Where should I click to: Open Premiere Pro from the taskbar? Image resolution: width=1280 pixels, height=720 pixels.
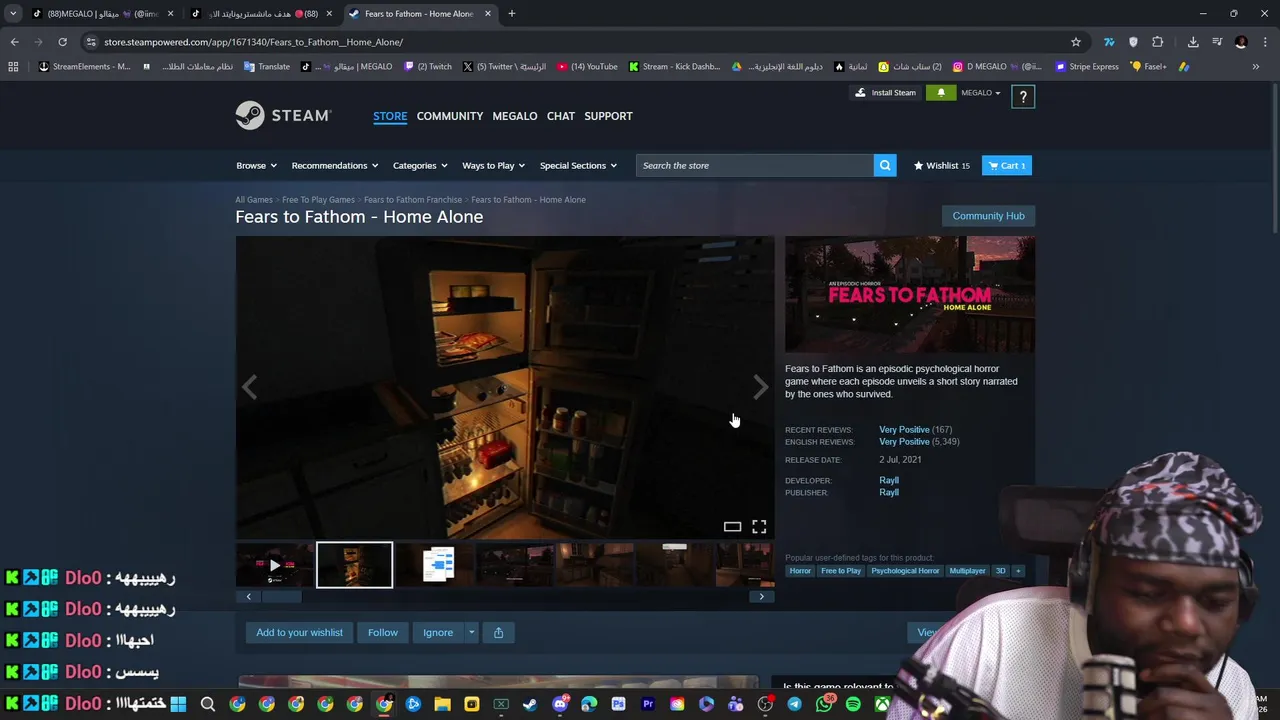click(x=648, y=704)
